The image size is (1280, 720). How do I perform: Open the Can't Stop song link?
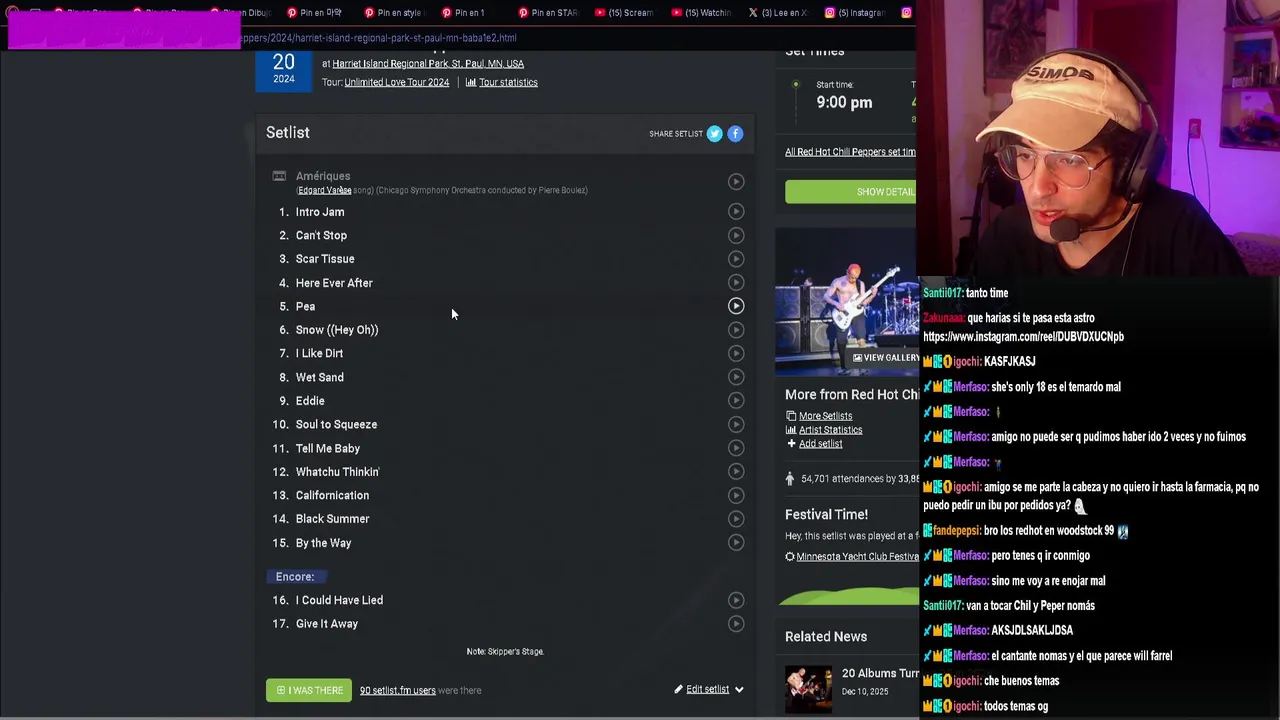click(x=321, y=235)
